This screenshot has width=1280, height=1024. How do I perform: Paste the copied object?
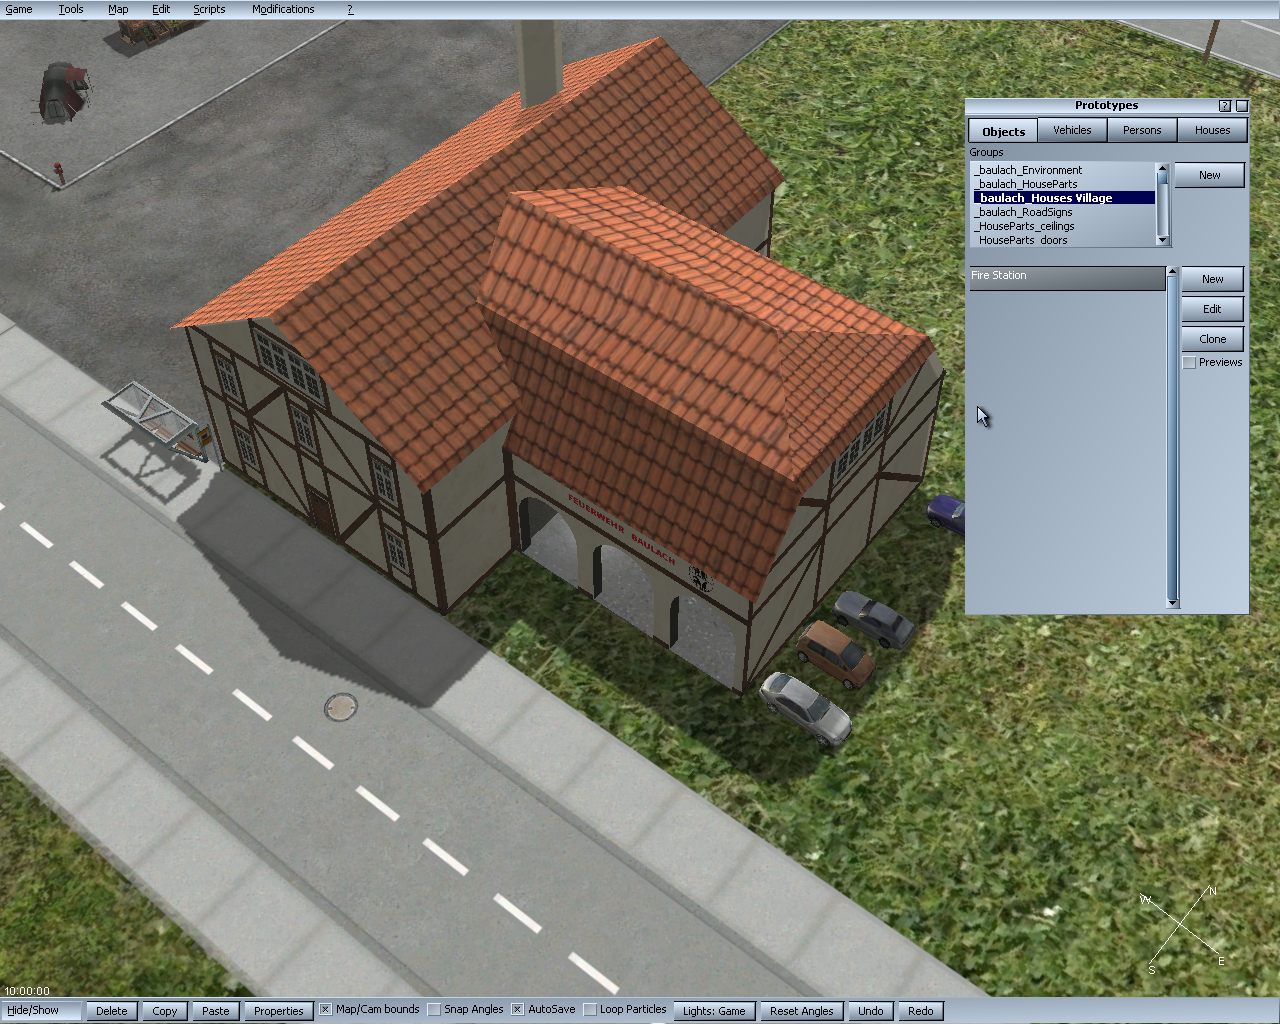[x=216, y=1011]
